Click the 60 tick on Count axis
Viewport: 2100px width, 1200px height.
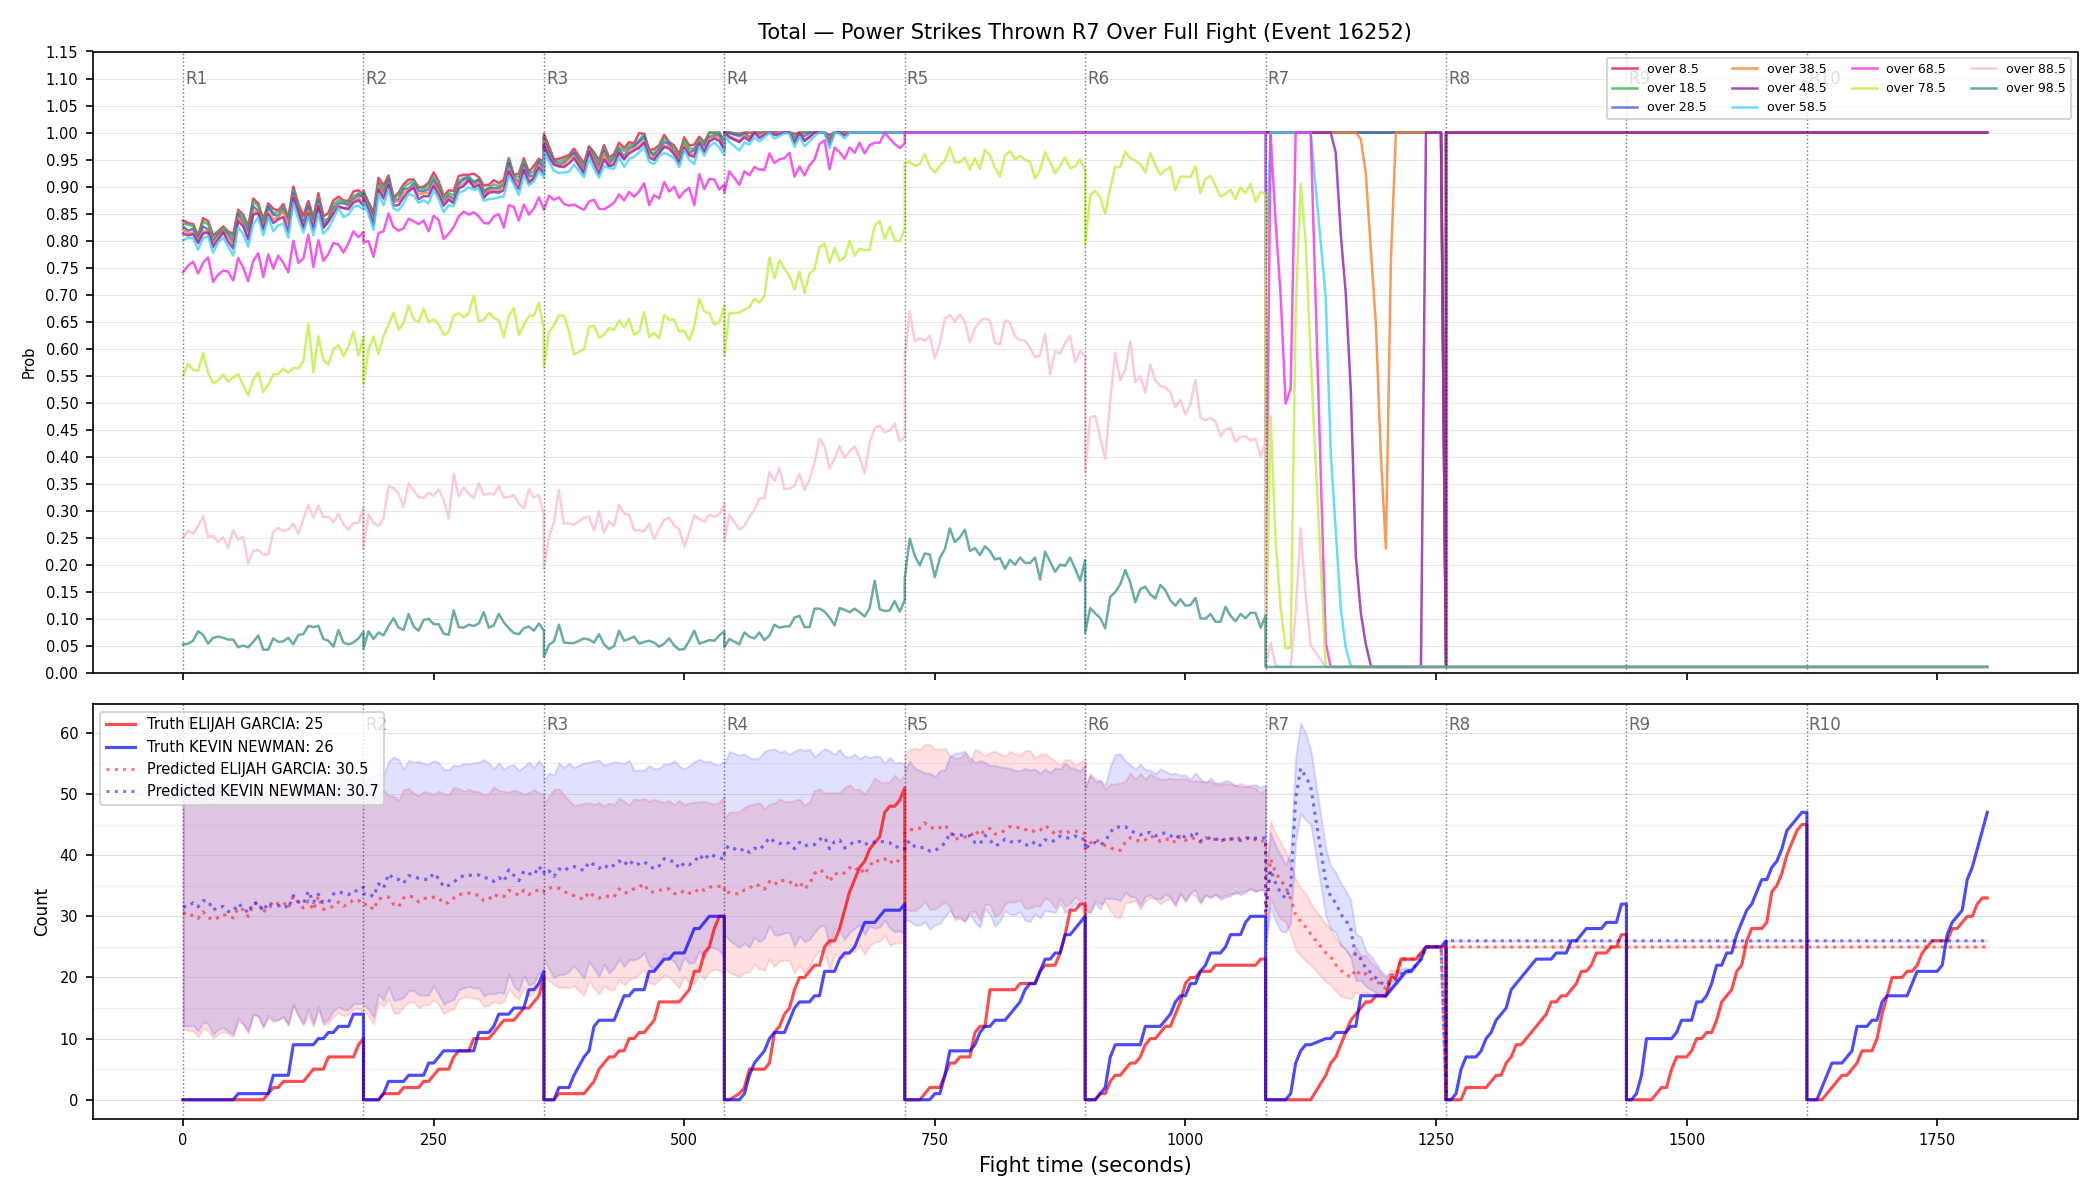tap(69, 733)
